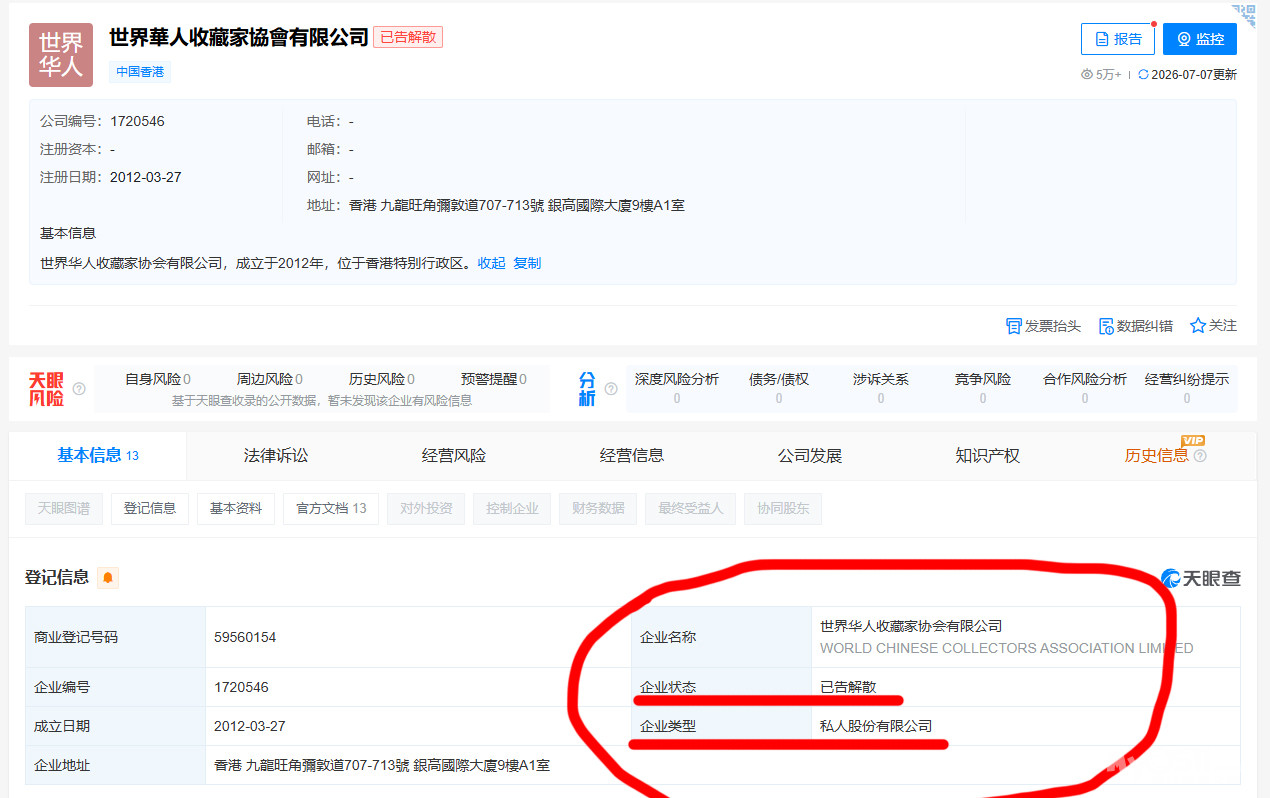Click the orange bell icon beside 登记信息
Image resolution: width=1270 pixels, height=798 pixels.
108,577
